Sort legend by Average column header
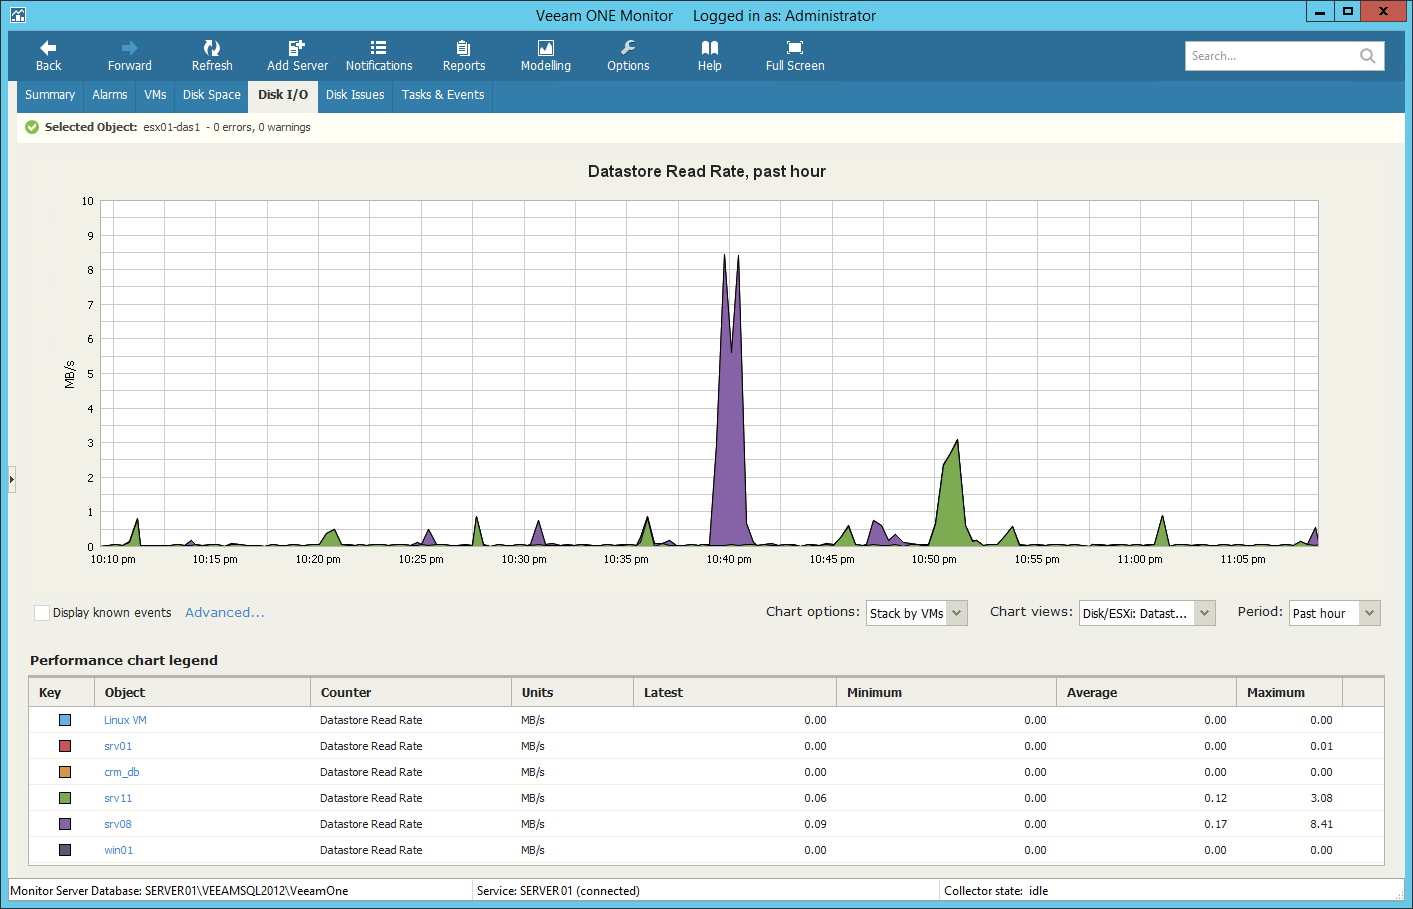 click(1146, 692)
